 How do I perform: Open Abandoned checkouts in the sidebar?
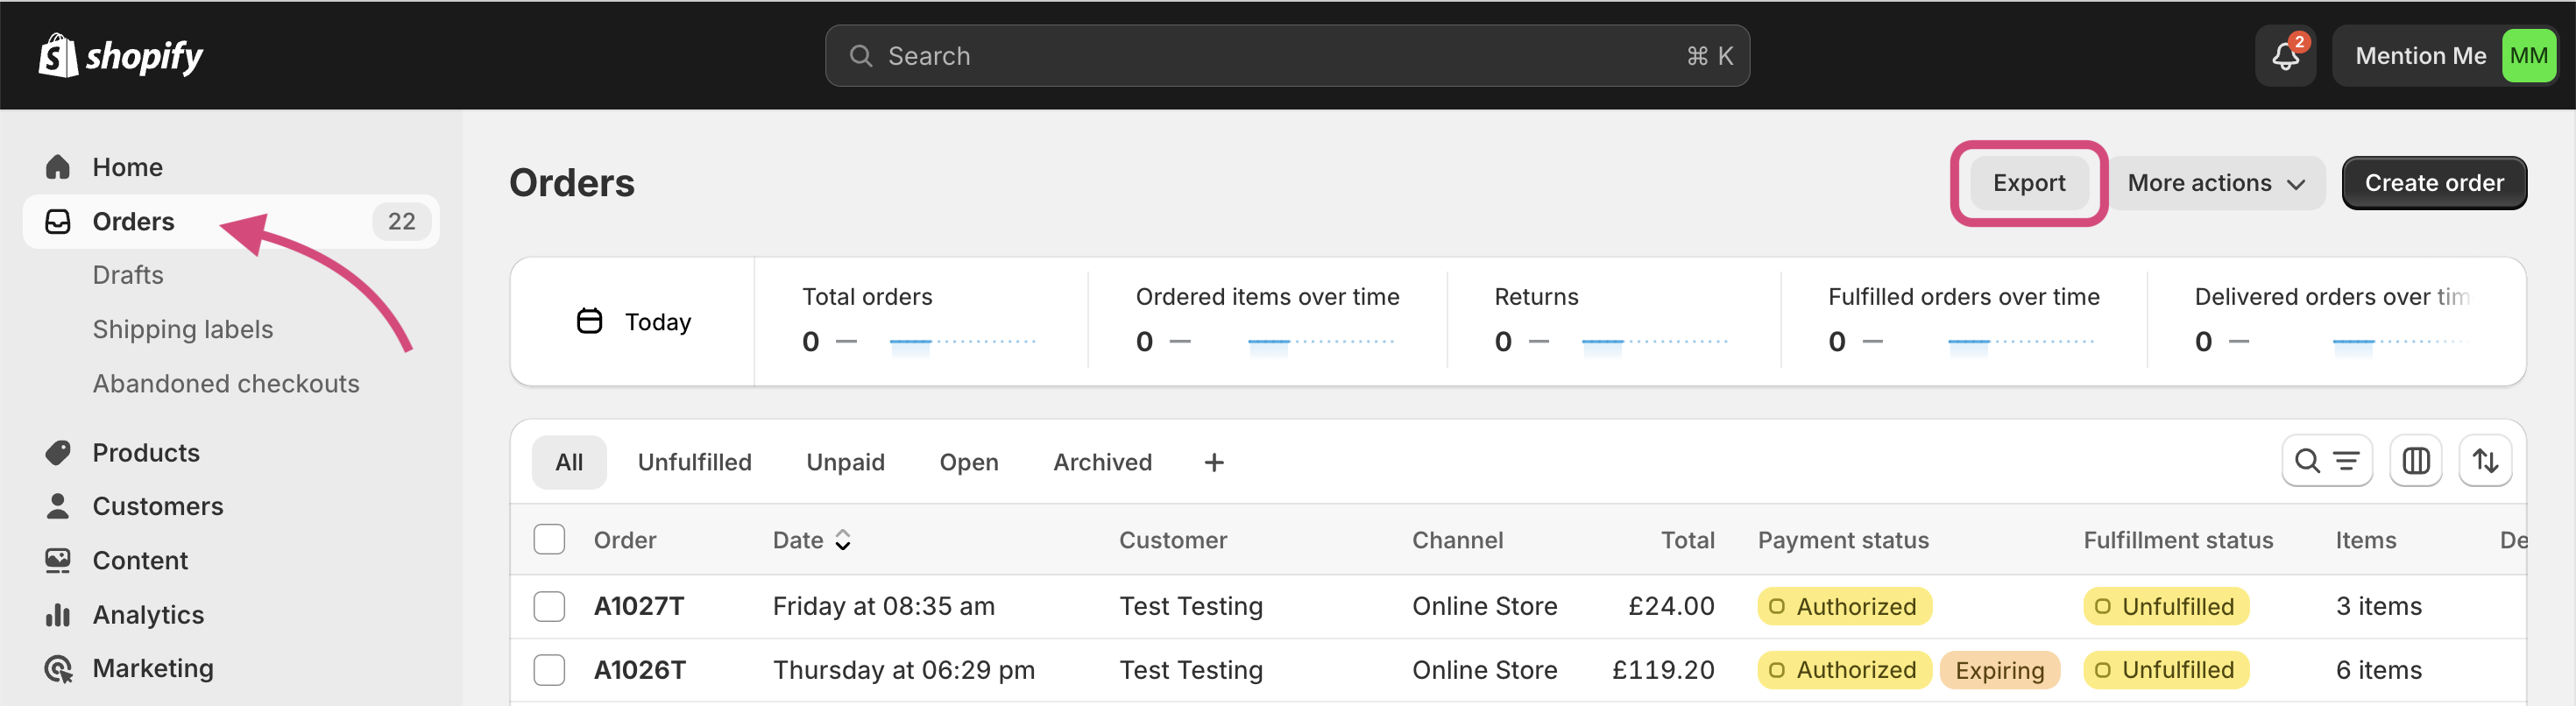point(226,383)
